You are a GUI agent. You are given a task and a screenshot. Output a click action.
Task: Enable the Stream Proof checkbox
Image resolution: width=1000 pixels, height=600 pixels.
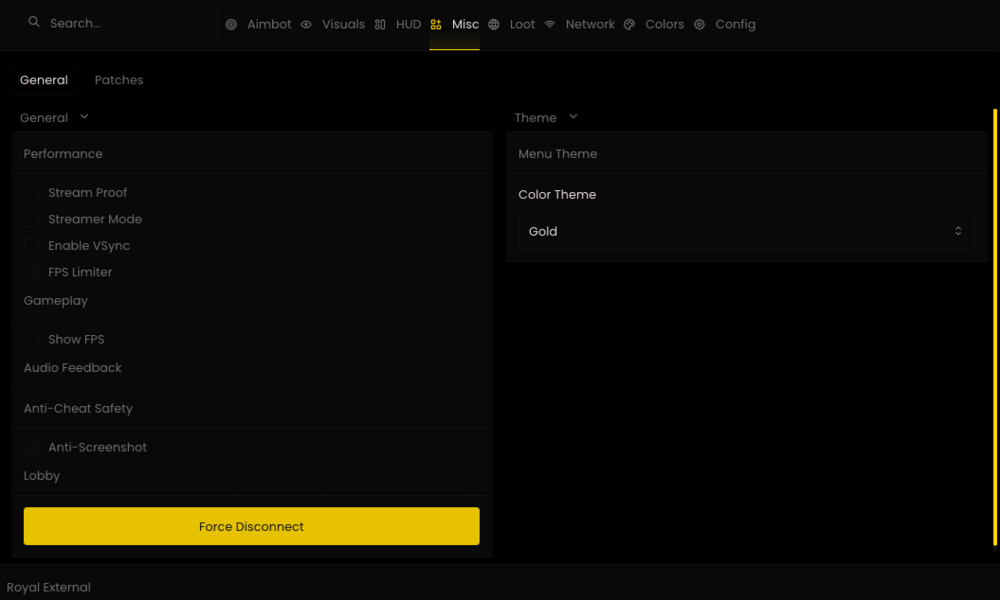point(31,193)
